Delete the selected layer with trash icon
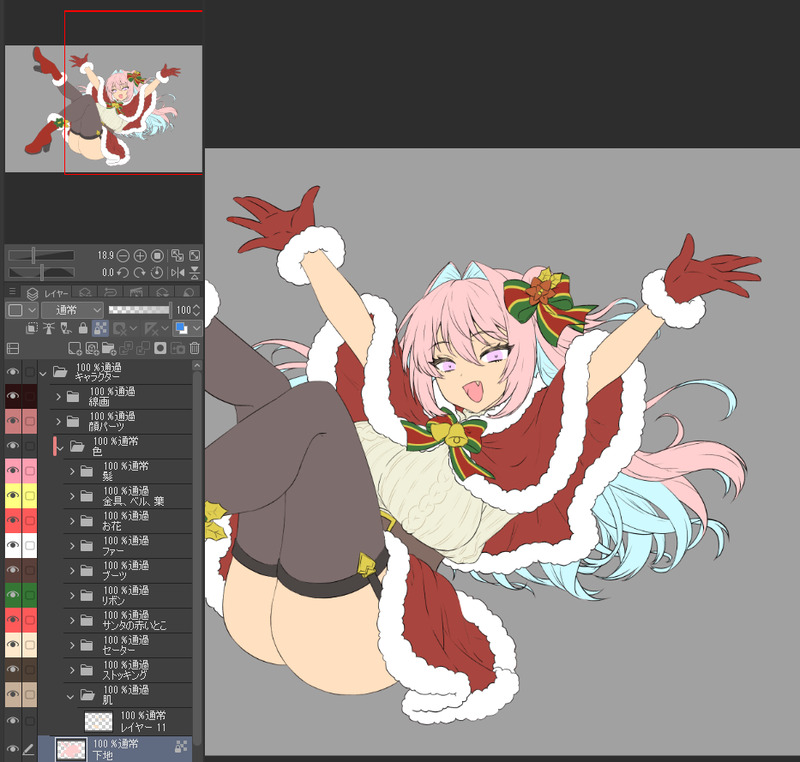800x762 pixels. pos(194,348)
